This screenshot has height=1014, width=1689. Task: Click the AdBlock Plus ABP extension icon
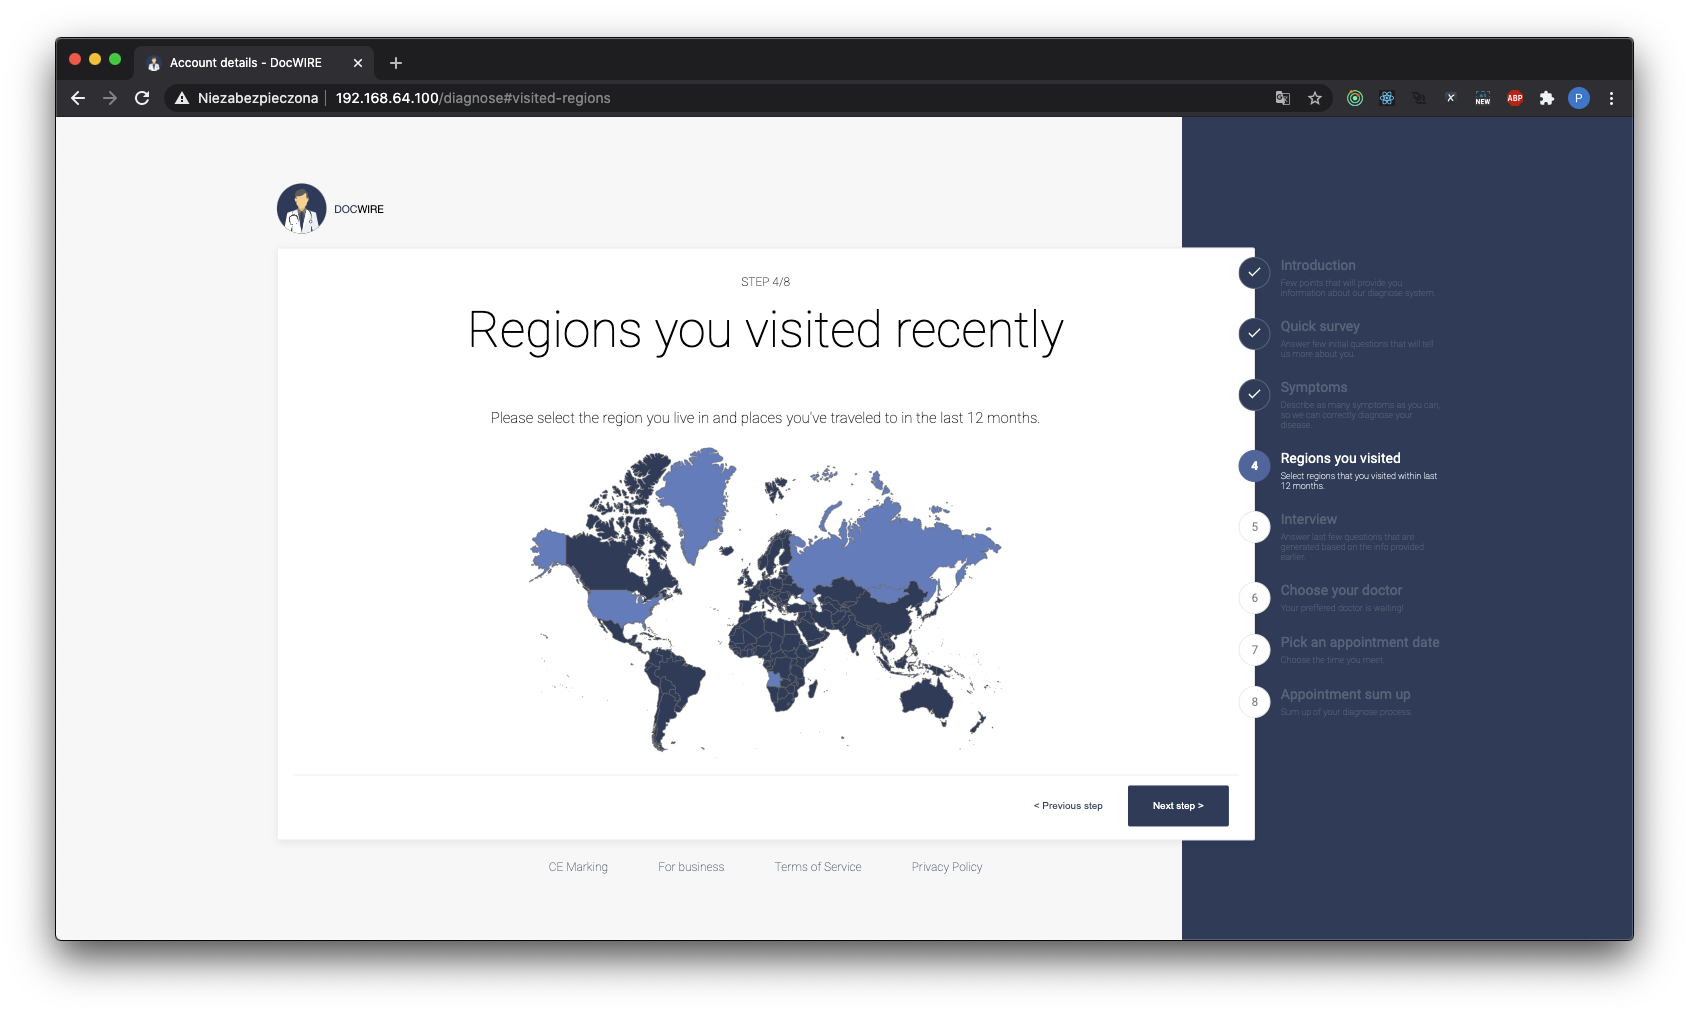1515,98
